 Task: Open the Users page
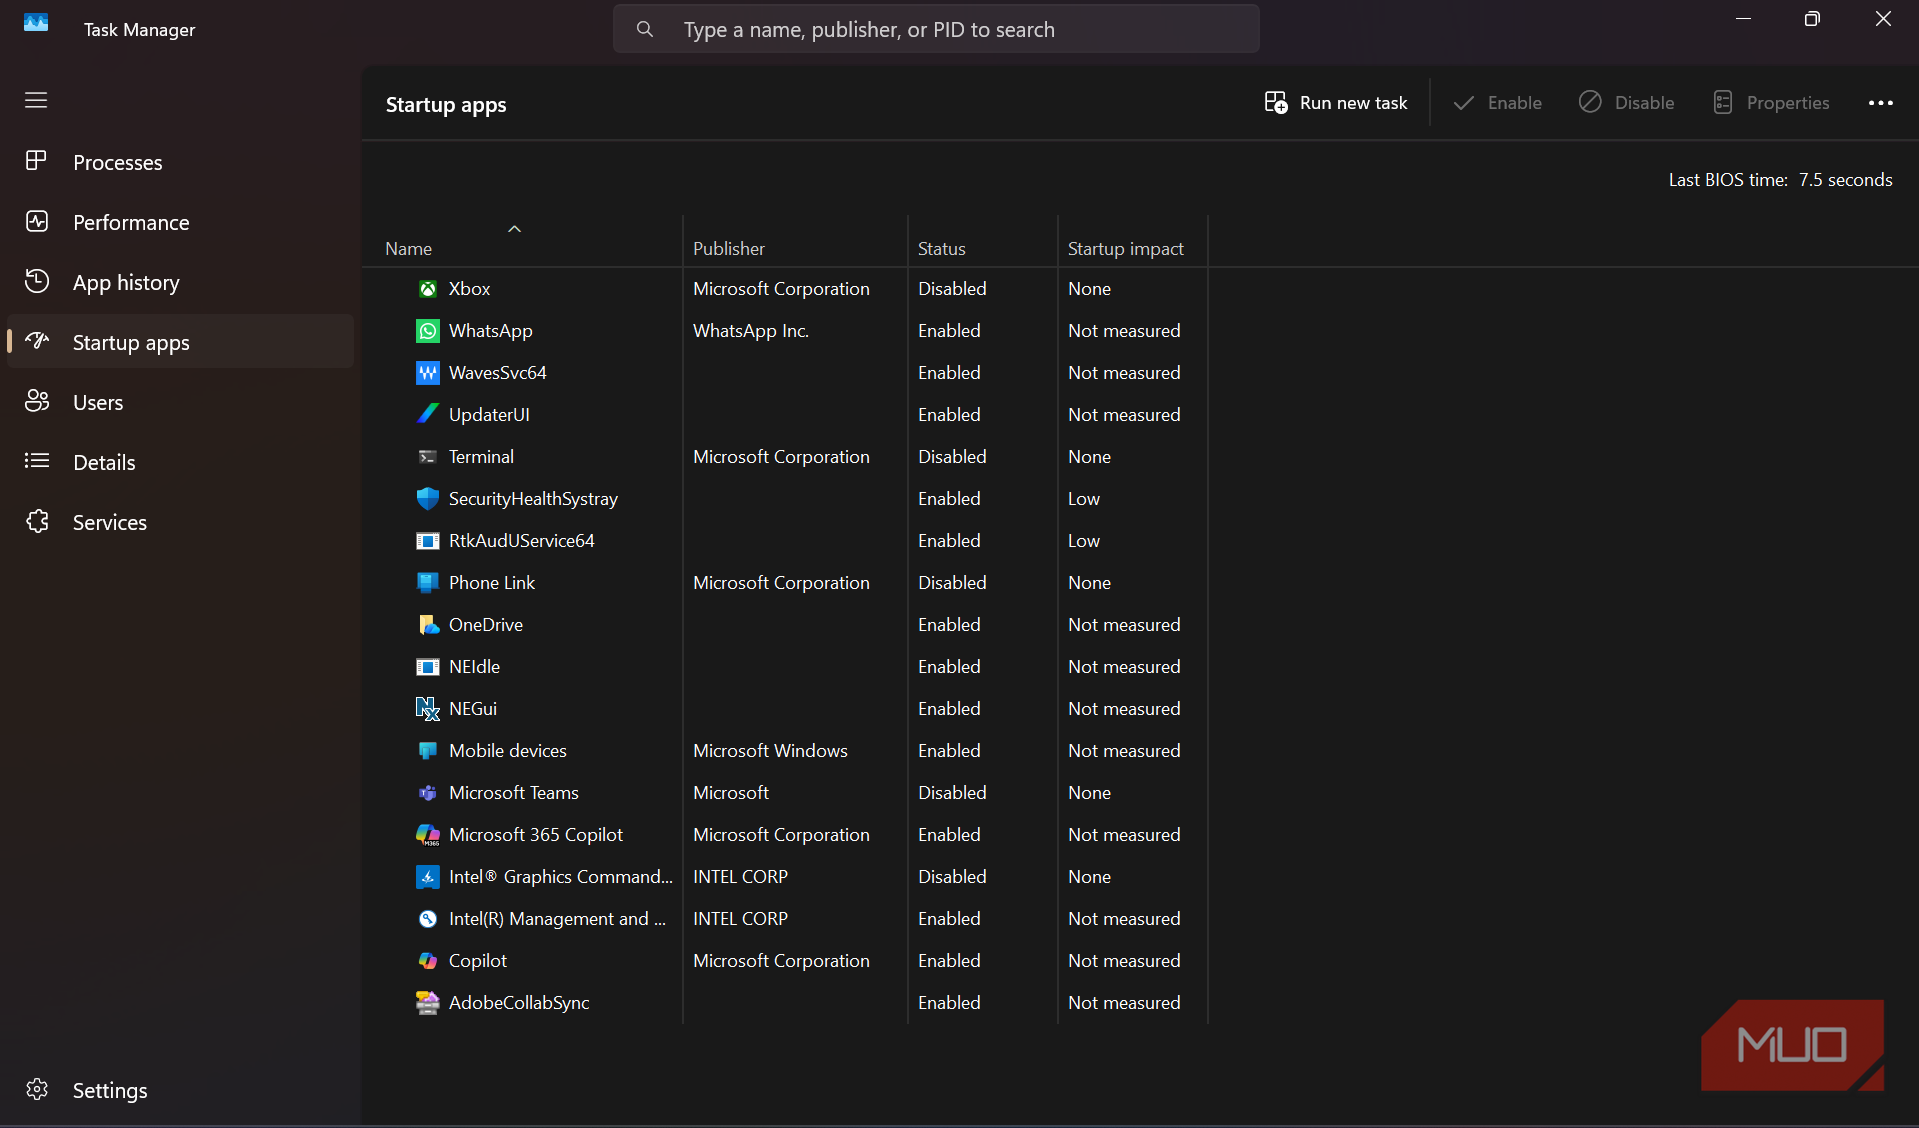coord(181,402)
